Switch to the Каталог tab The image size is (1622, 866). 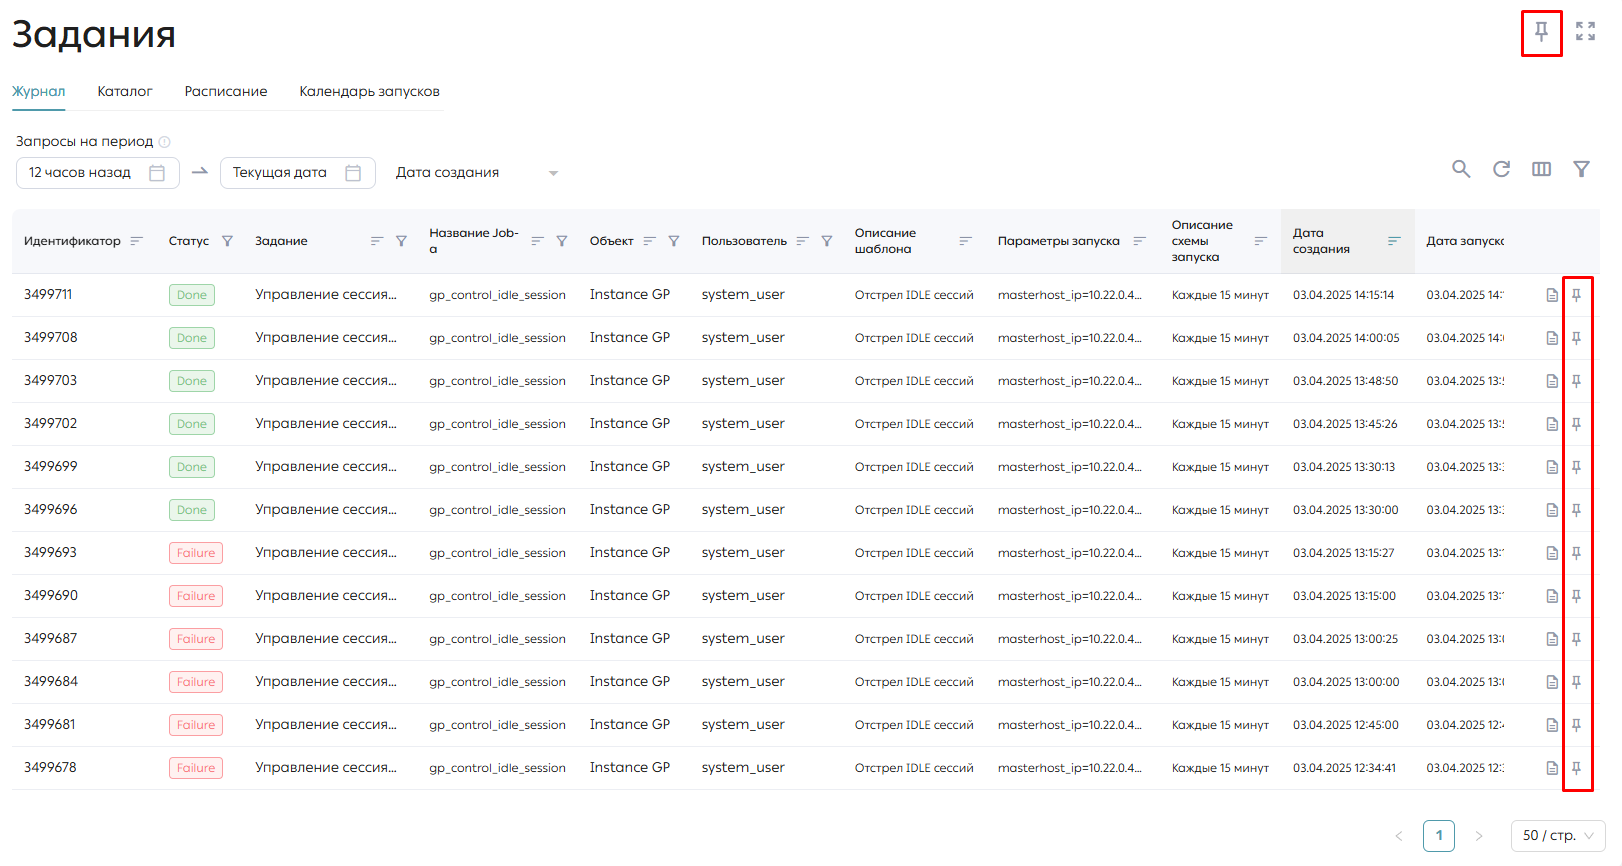(125, 91)
